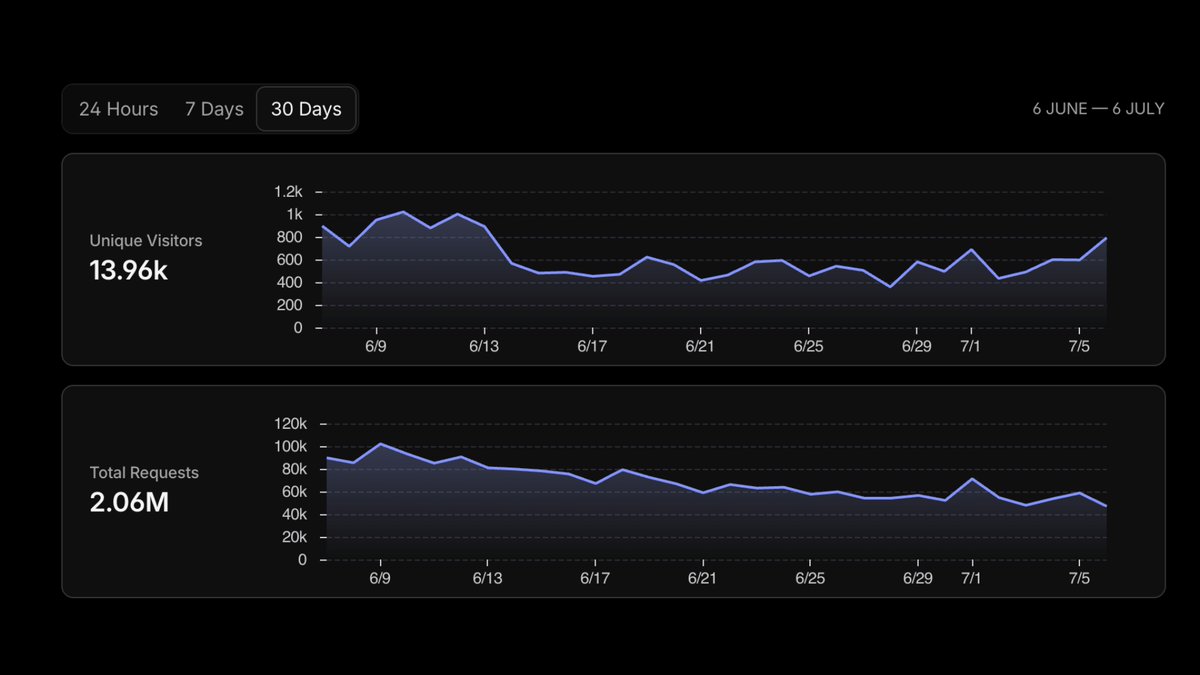Click the 6/29 date in Unique Visitors chart
This screenshot has height=675, width=1200.
tap(917, 346)
